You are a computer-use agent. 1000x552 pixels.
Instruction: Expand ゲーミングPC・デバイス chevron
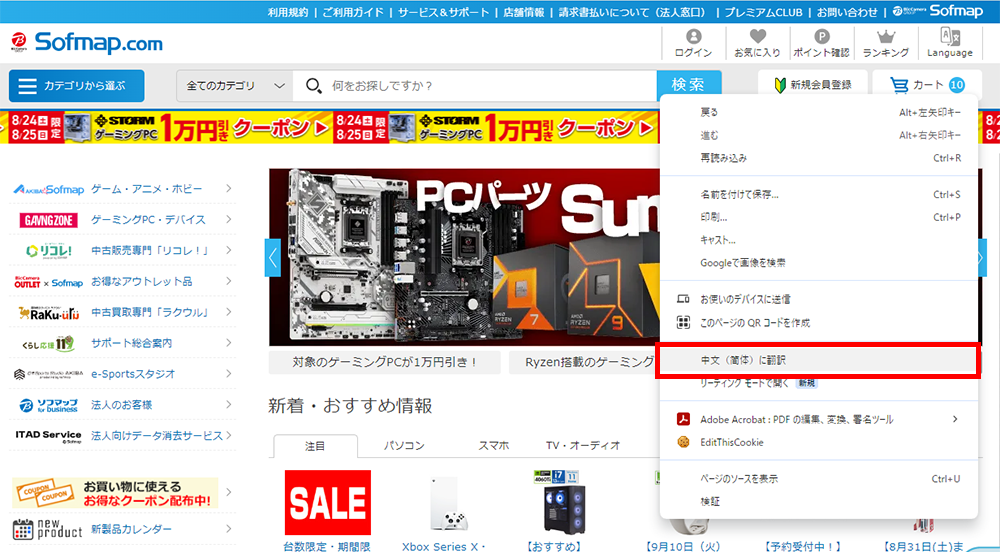[x=228, y=219]
